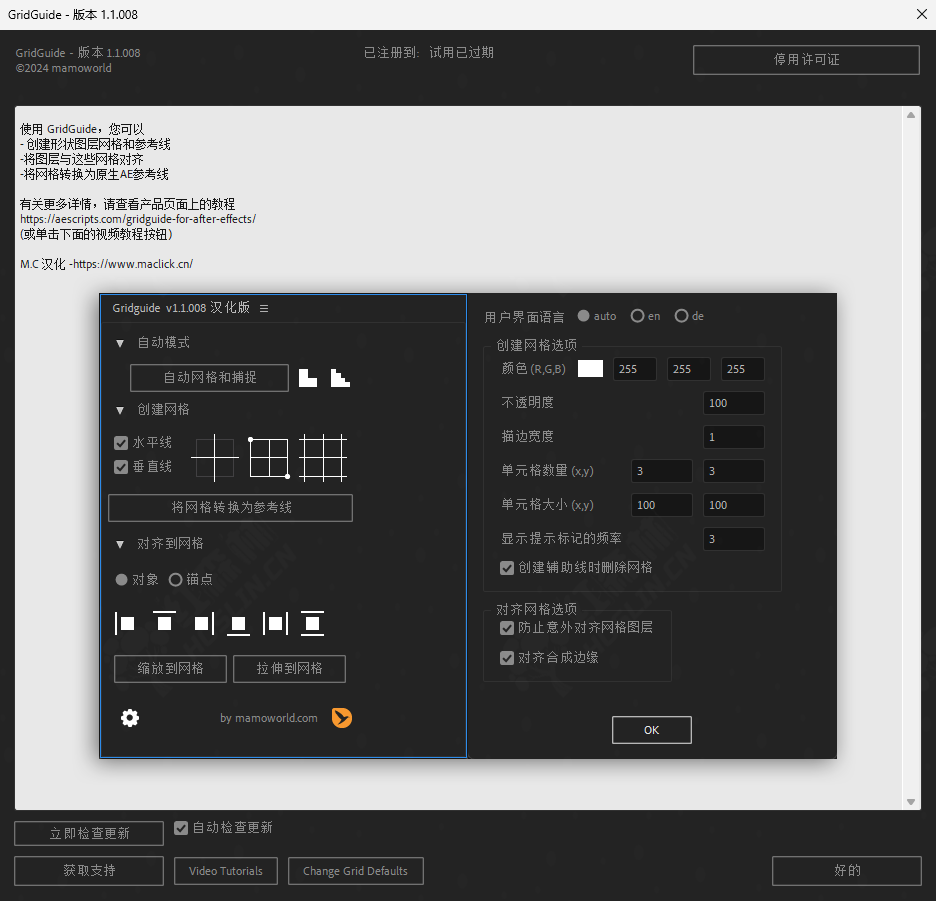Edit the 单元格大小 x field

click(x=661, y=505)
